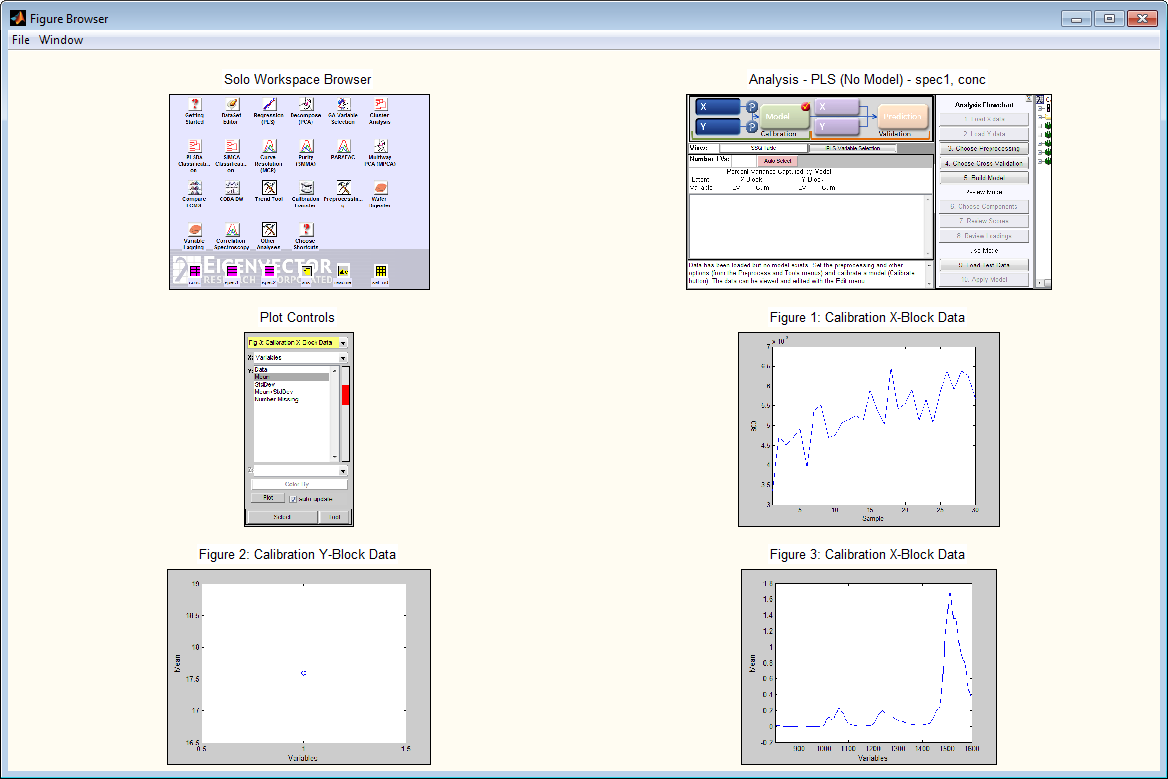Open the Z axis dropdown in Plot Controls
Screen dimensions: 1168x779
pos(343,470)
